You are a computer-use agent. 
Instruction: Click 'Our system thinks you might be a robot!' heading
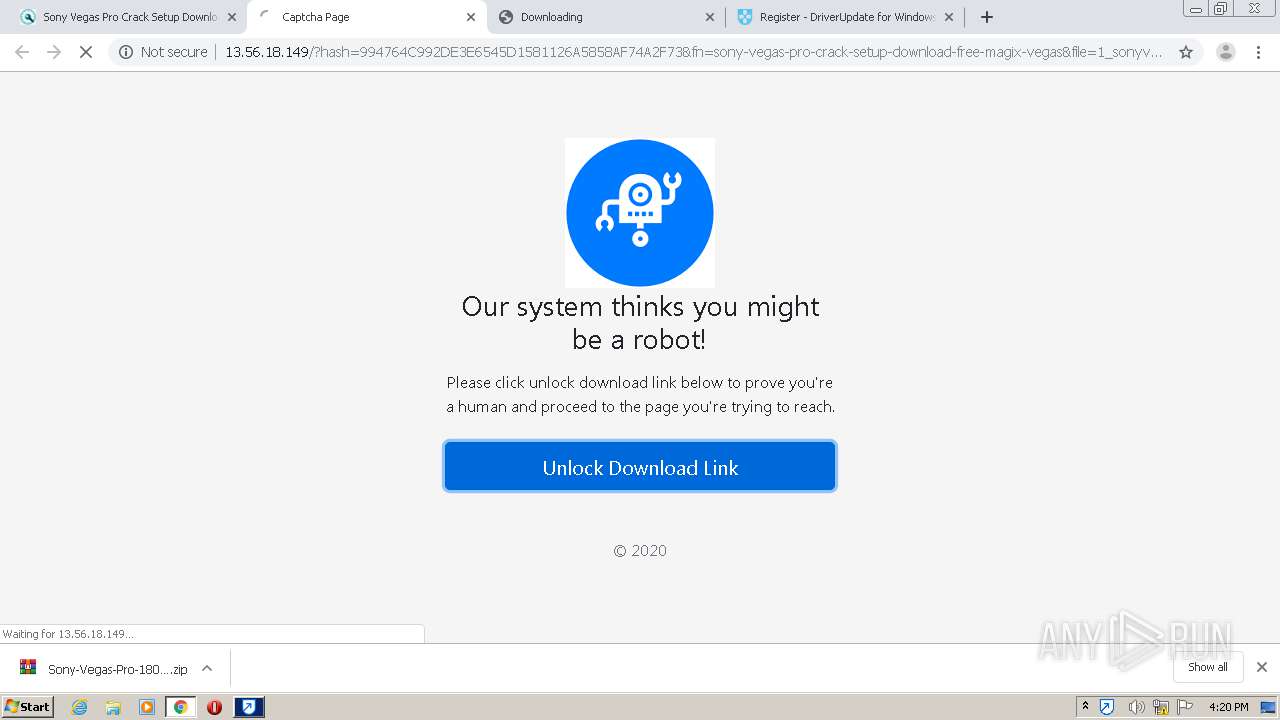click(640, 322)
